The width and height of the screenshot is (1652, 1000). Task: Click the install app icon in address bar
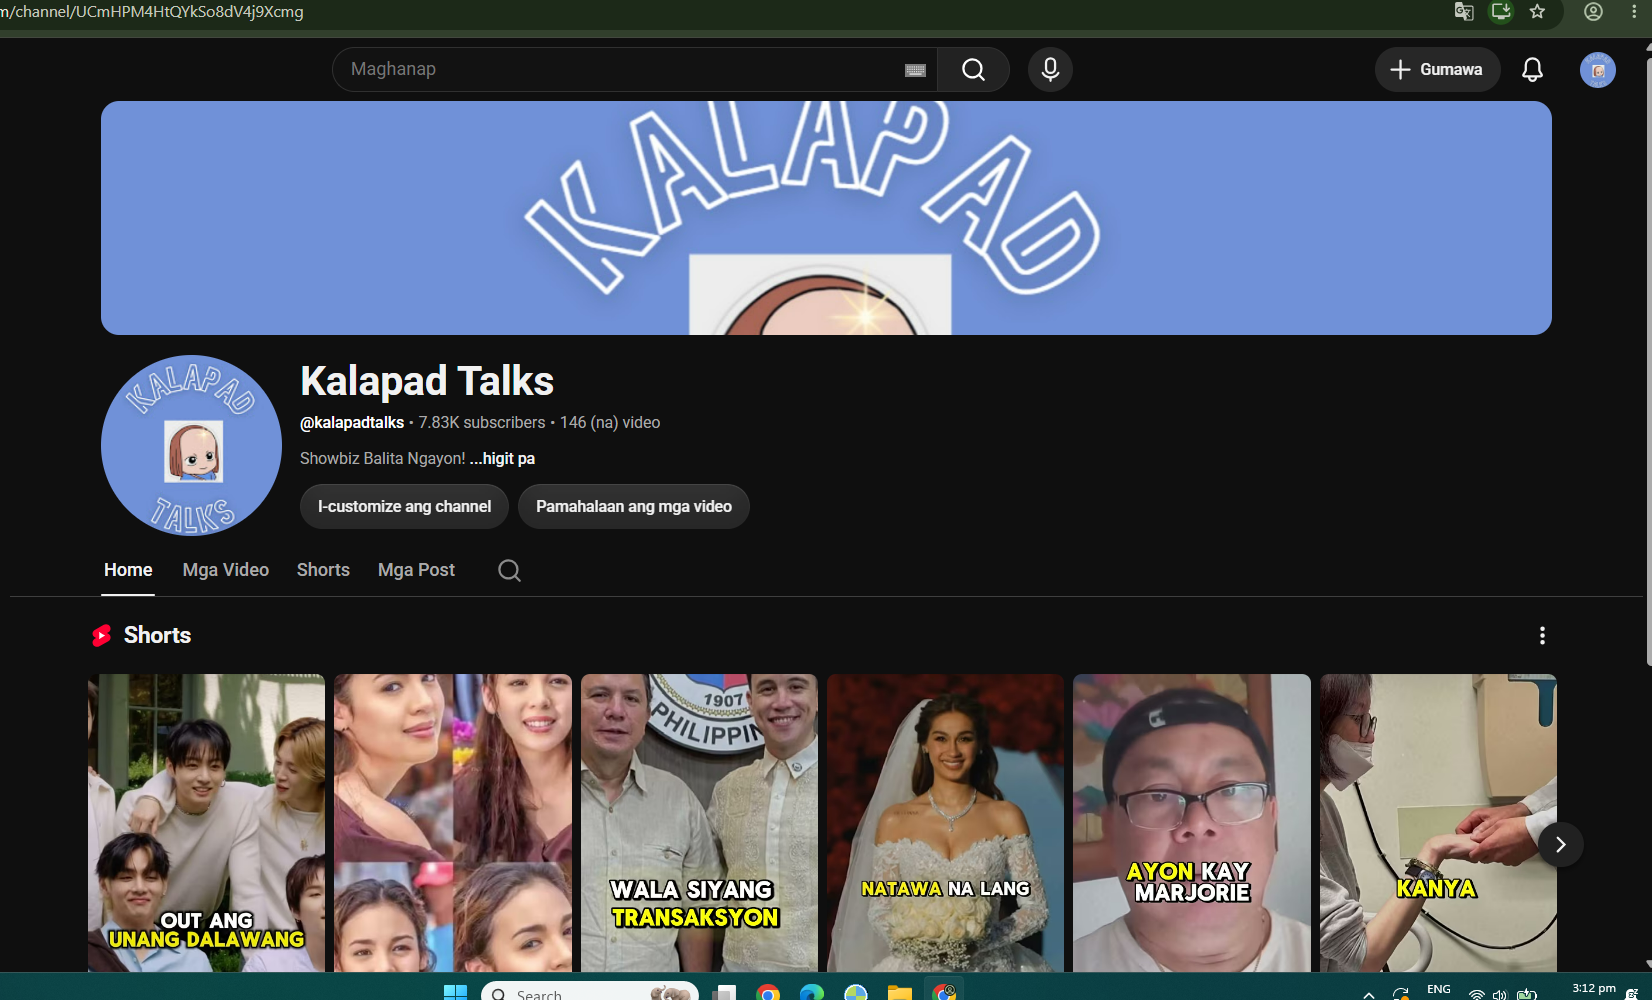click(x=1501, y=12)
